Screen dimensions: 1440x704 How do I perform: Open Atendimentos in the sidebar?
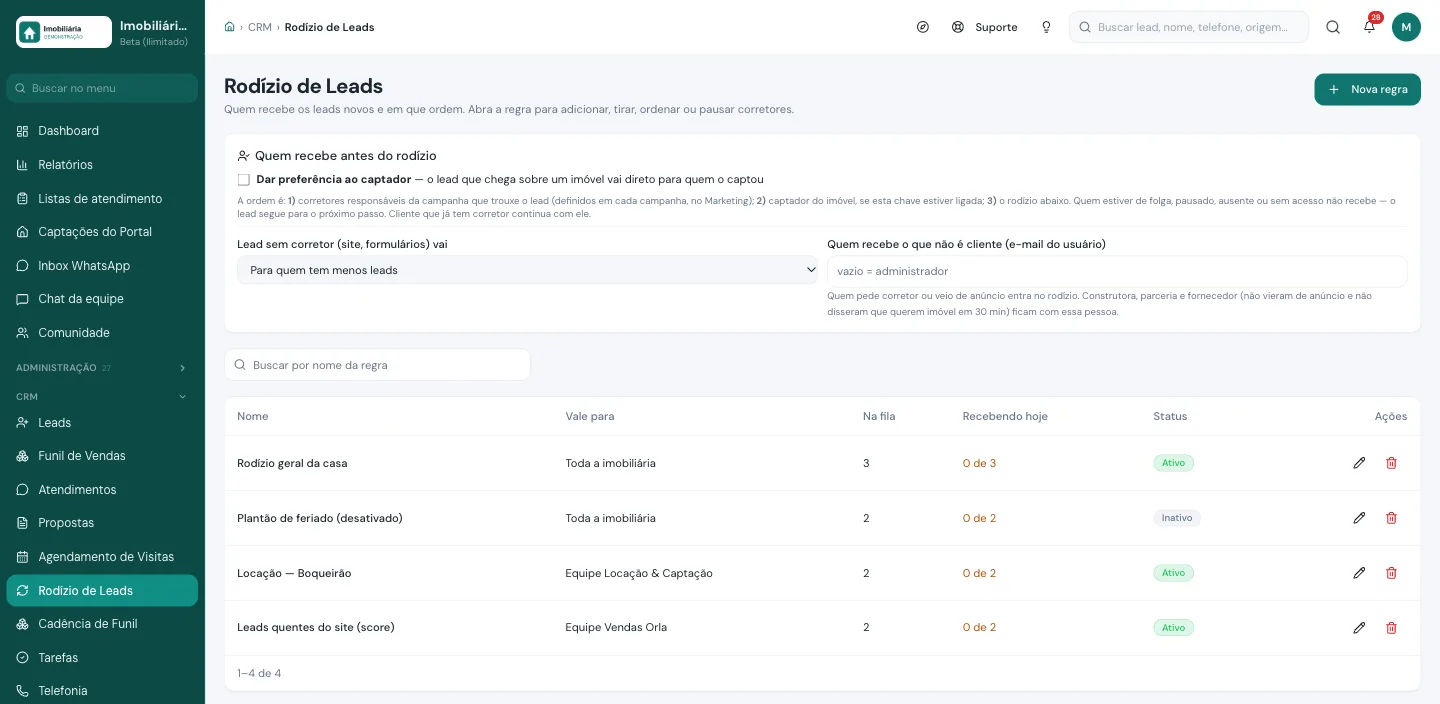tap(102, 490)
